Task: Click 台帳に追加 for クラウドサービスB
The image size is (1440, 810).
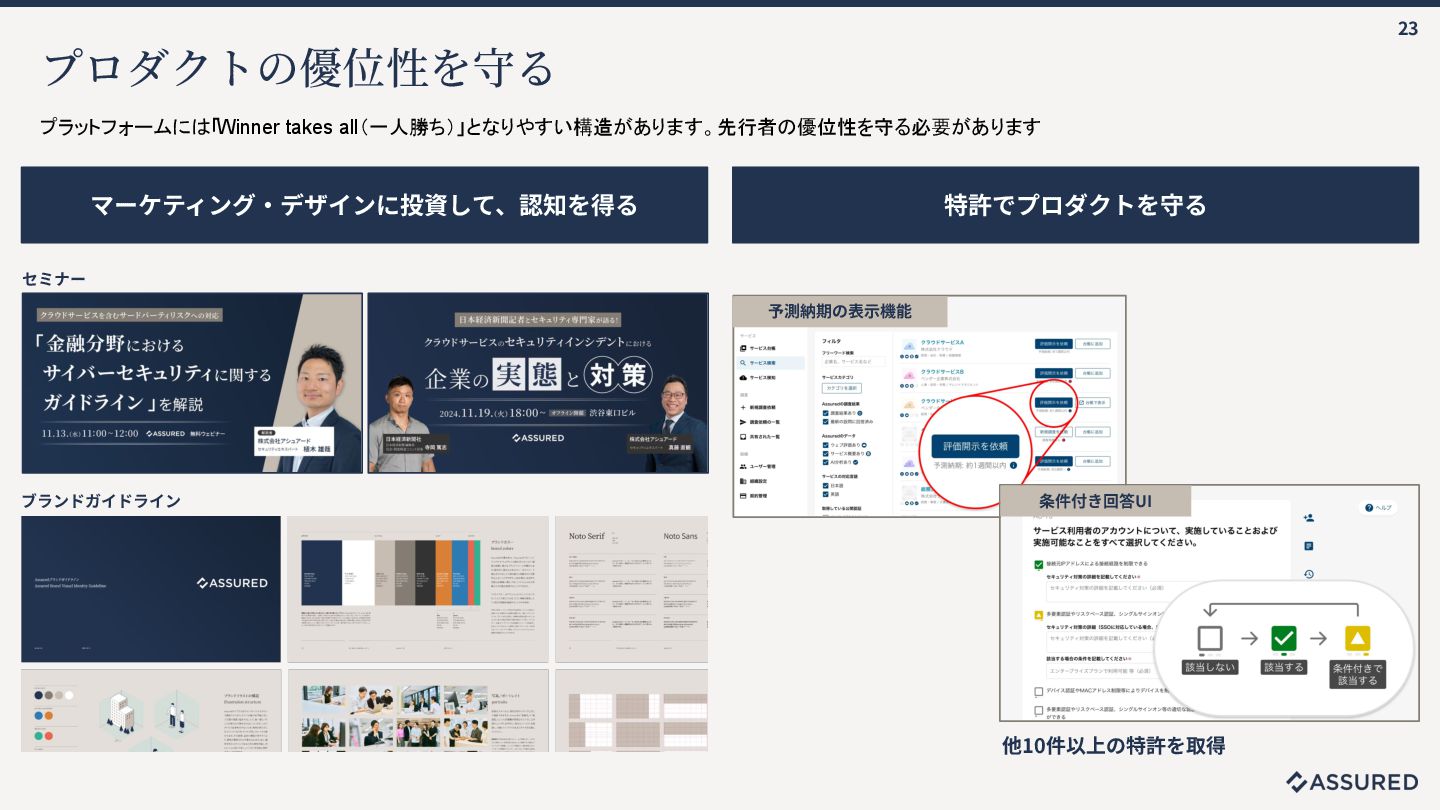Action: pyautogui.click(x=1093, y=373)
